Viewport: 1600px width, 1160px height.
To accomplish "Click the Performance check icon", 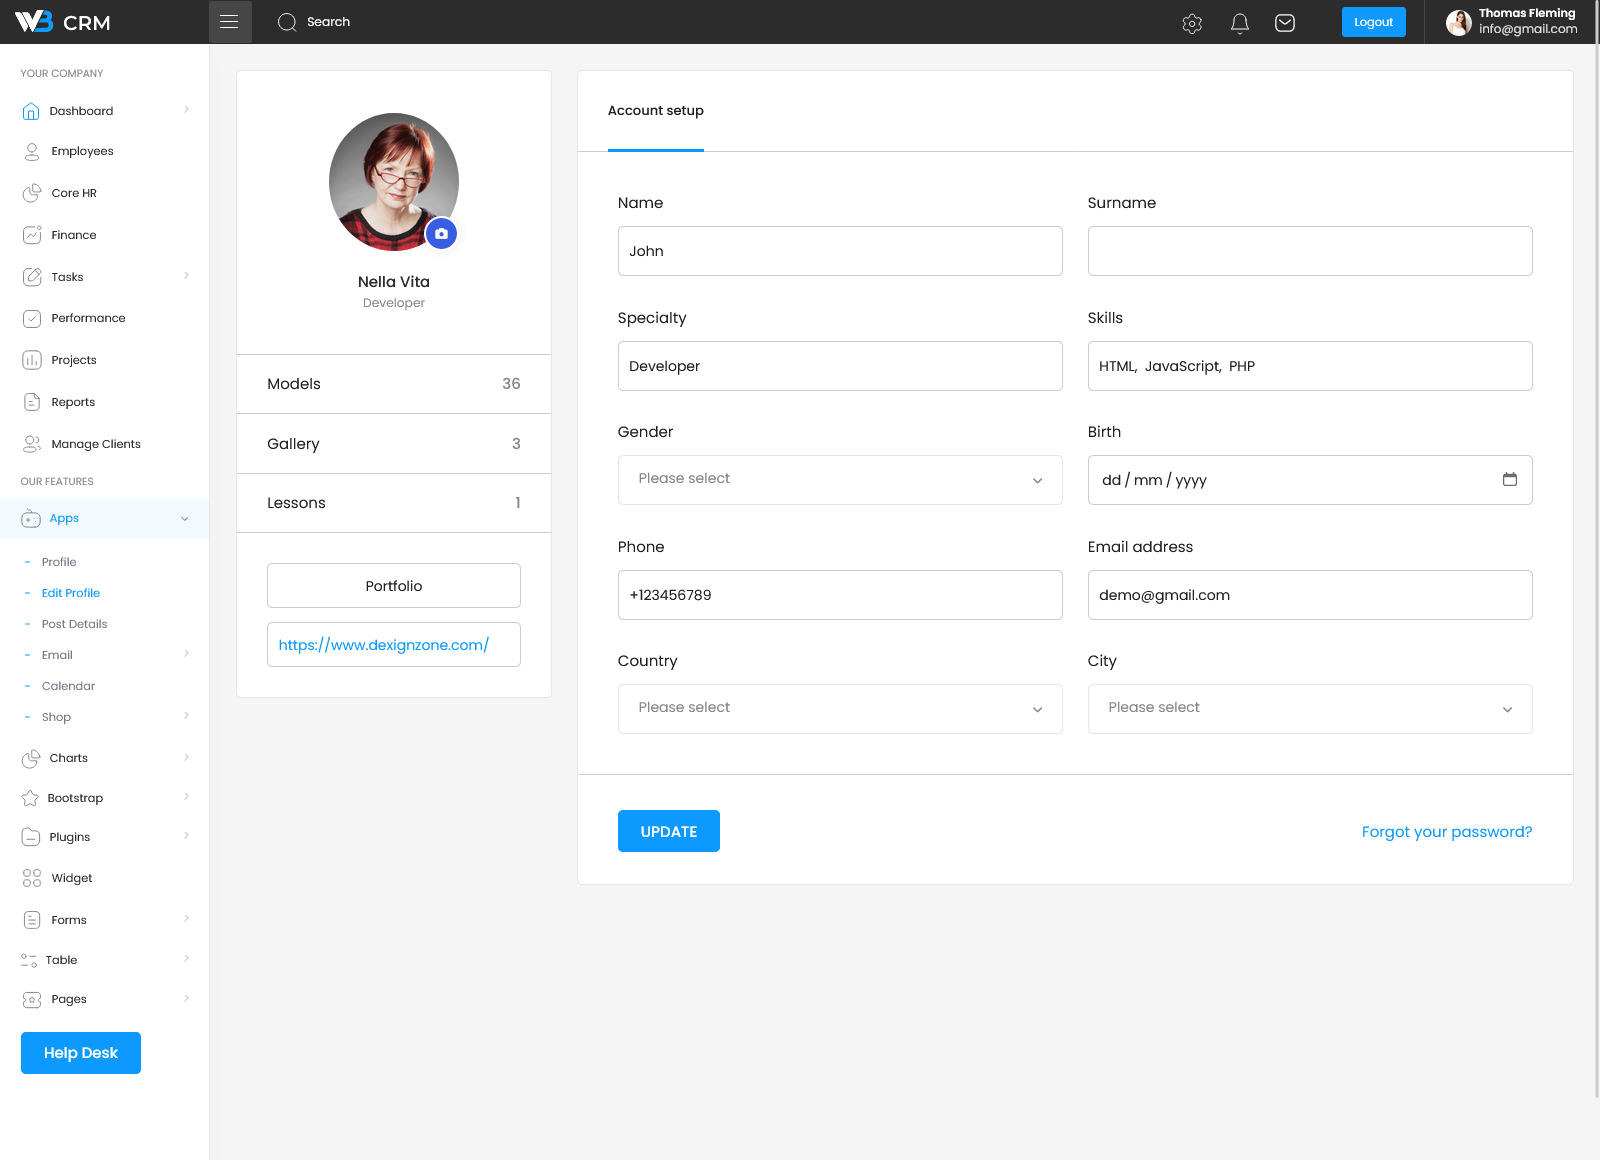I will click(x=32, y=318).
